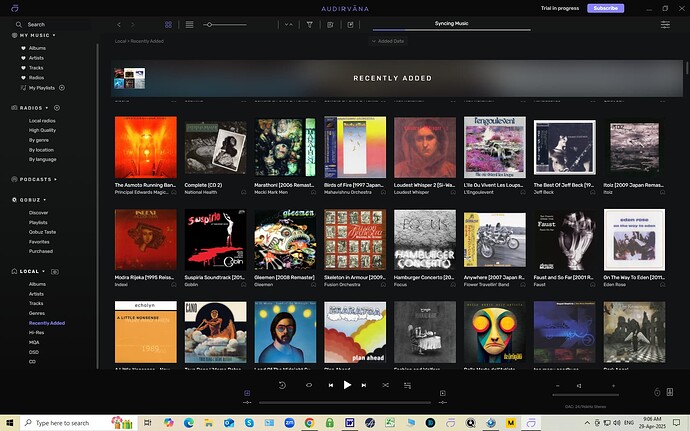This screenshot has width=690, height=431.
Task: Toggle shuffle playback
Action: coord(385,385)
